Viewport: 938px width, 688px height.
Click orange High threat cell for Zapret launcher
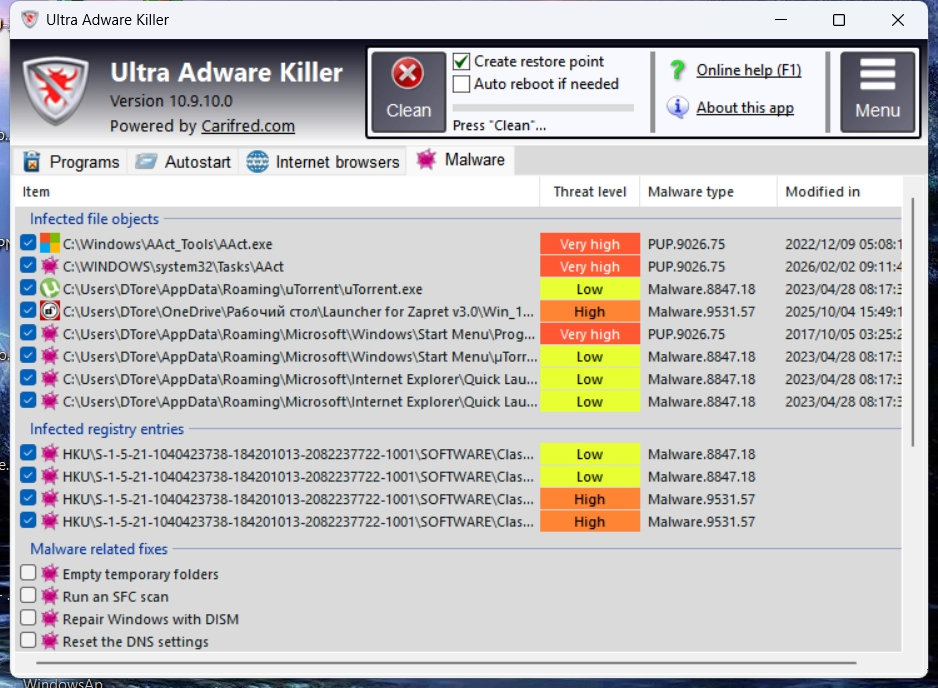pos(590,312)
